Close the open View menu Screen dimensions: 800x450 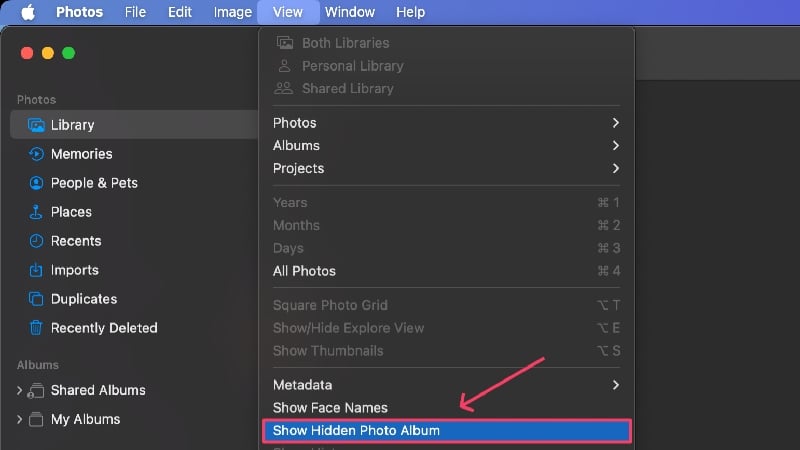(x=288, y=12)
